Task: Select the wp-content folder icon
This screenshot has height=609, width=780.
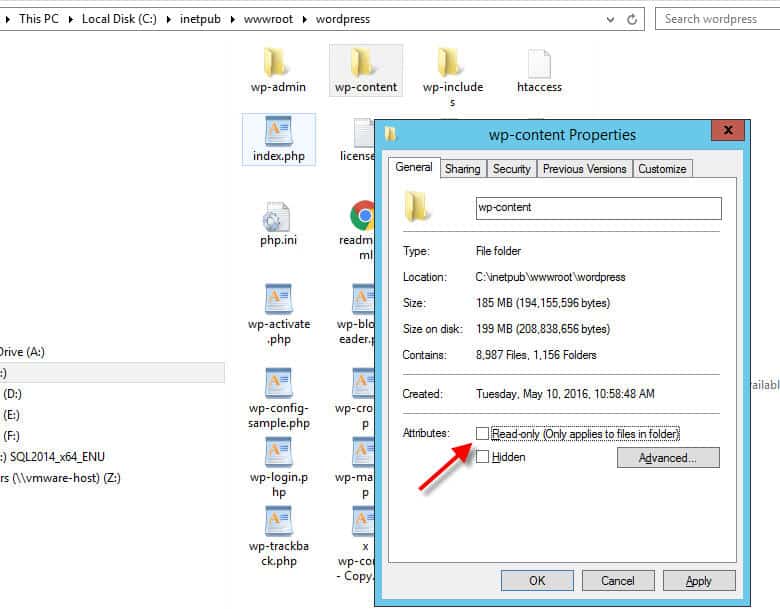Action: (363, 63)
